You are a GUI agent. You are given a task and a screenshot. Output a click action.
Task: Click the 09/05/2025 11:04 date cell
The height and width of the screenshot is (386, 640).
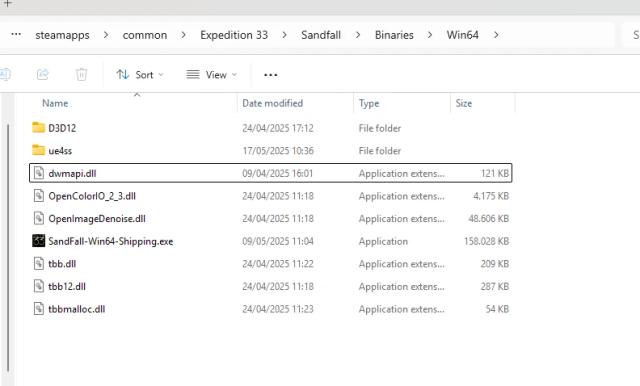tap(278, 241)
